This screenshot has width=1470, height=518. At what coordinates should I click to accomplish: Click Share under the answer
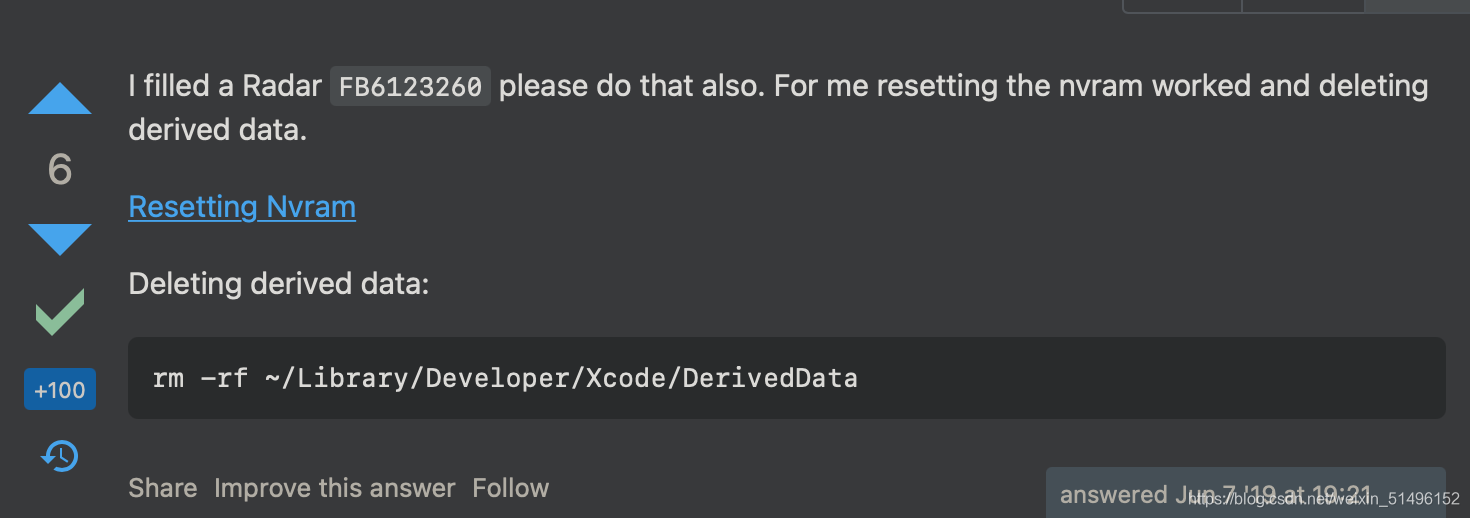tap(163, 488)
